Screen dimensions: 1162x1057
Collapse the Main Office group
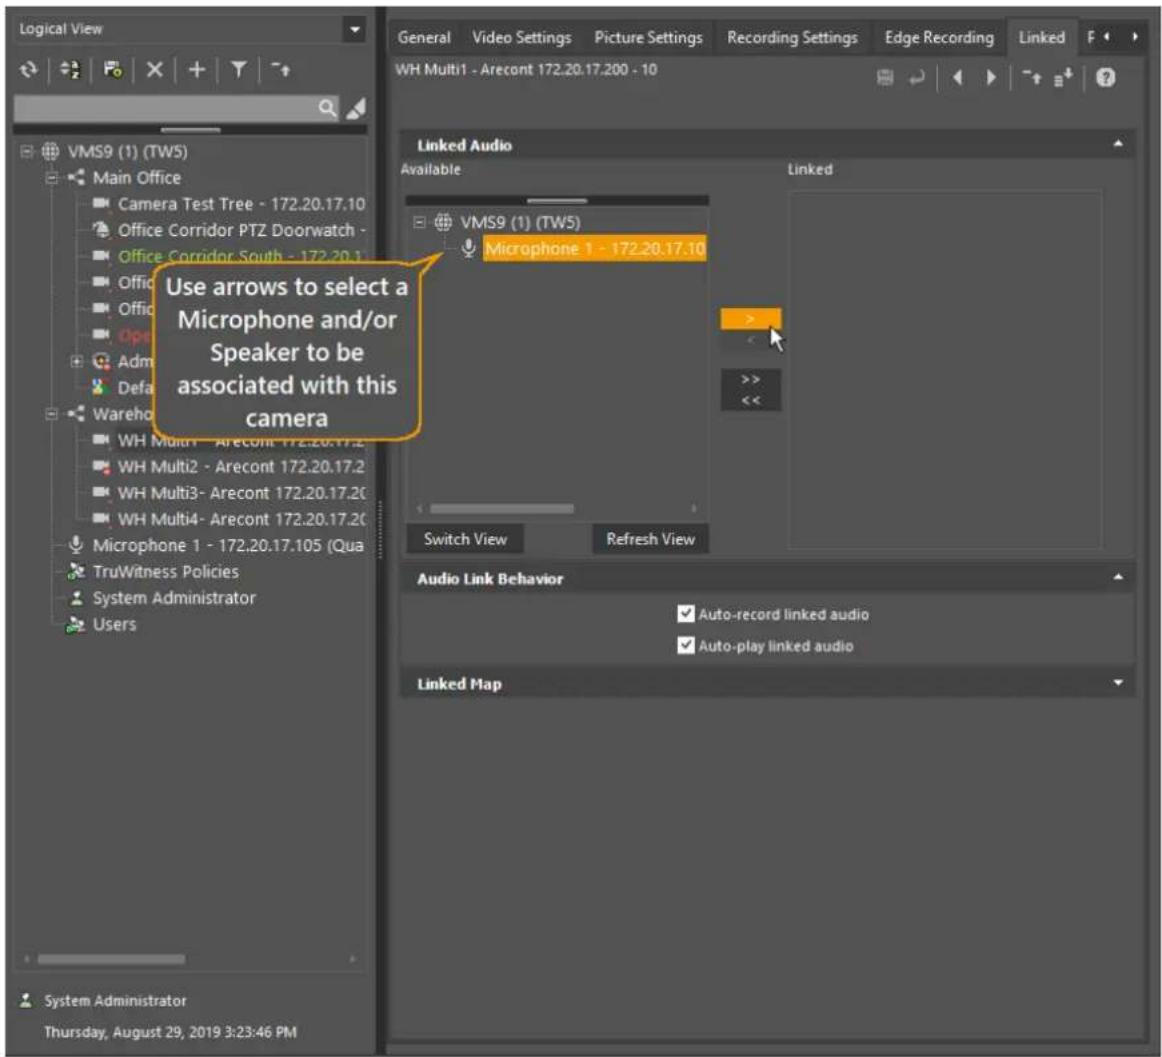point(52,178)
